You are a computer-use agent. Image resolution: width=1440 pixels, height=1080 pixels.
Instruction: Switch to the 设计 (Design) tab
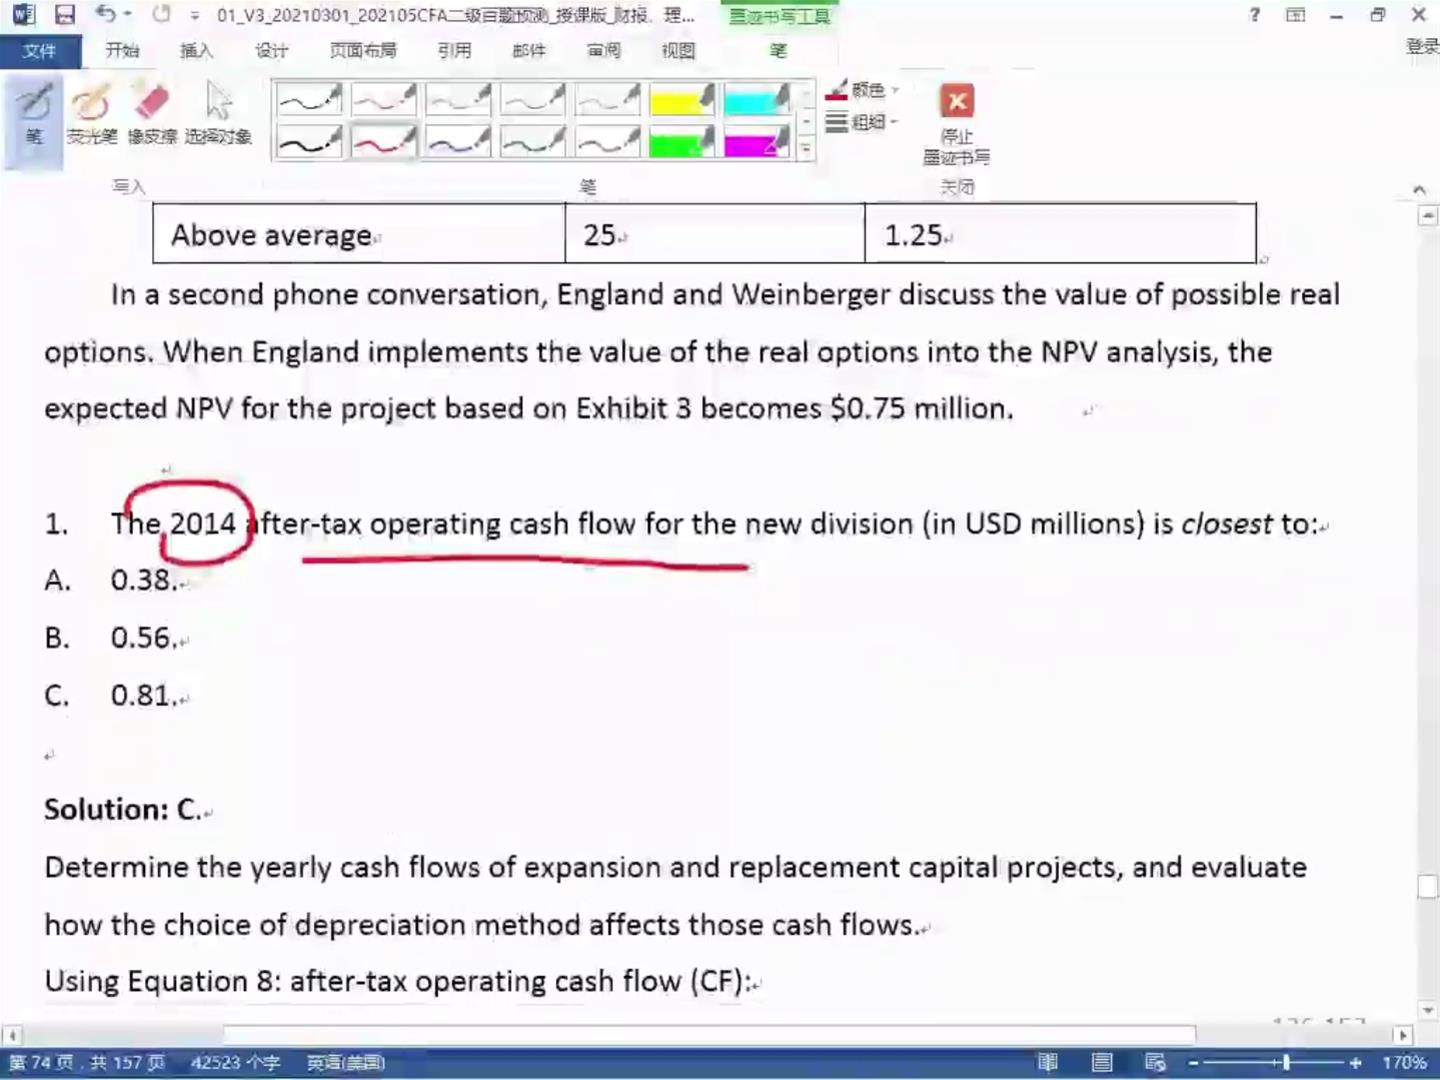coord(271,50)
